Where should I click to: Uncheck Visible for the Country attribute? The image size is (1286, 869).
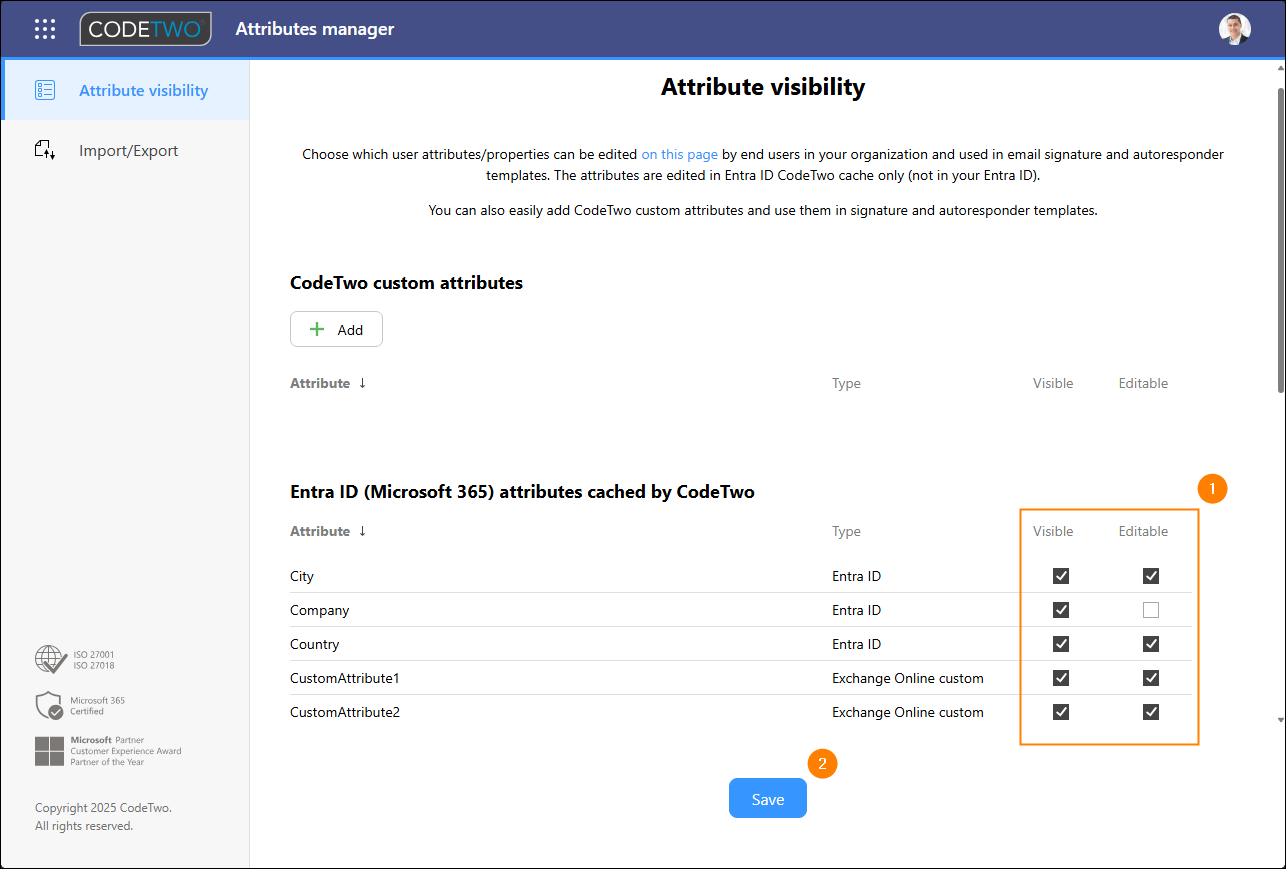tap(1061, 644)
